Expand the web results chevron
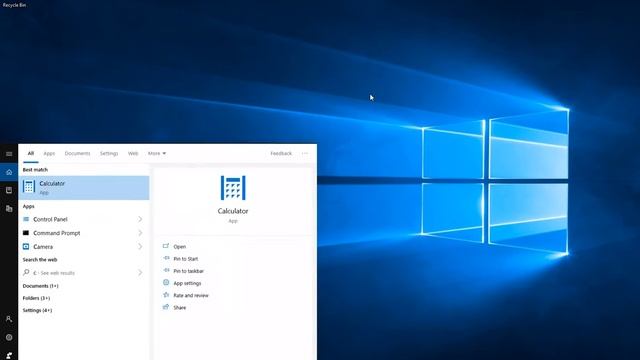640x360 pixels. pos(140,272)
